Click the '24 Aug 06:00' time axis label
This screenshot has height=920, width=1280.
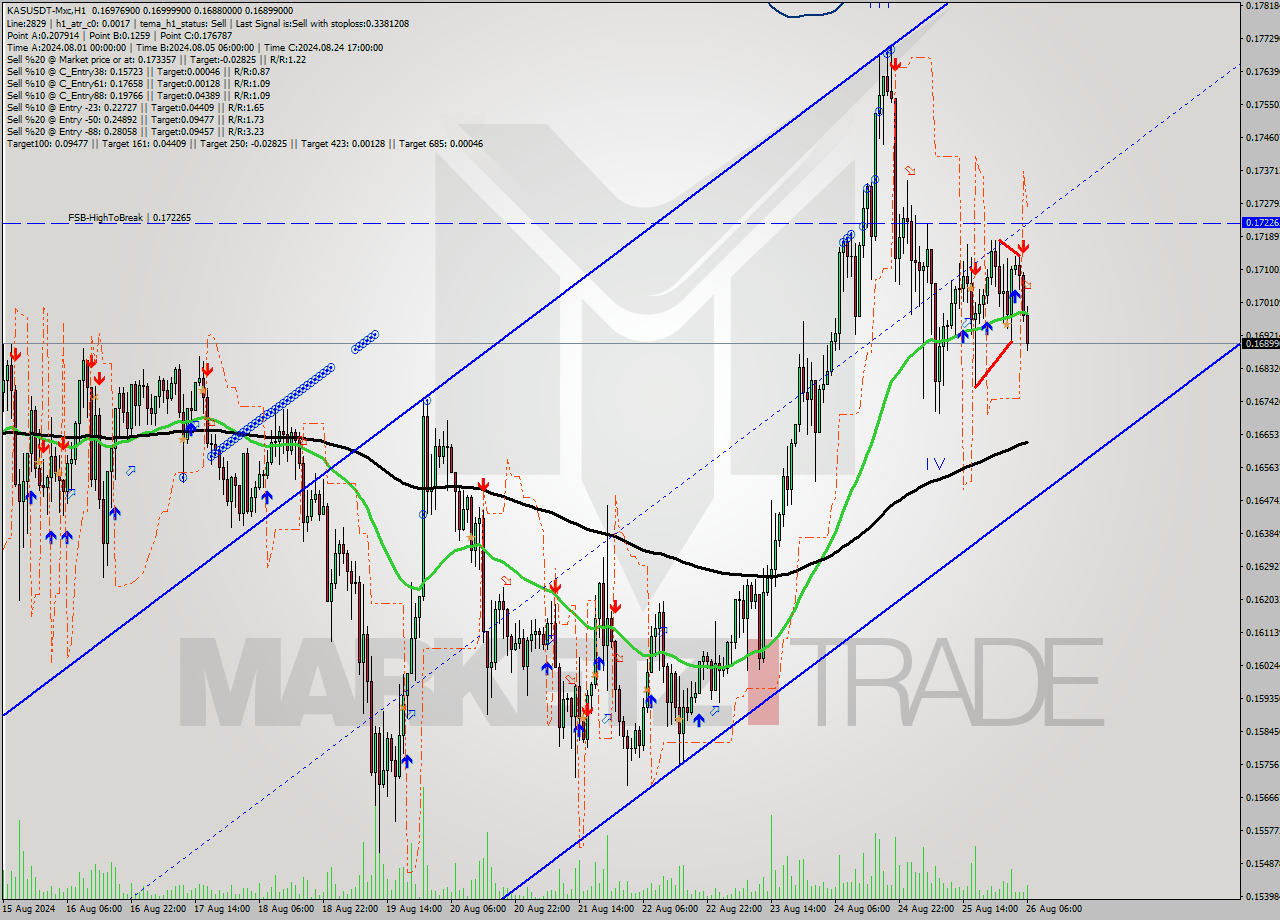click(x=860, y=909)
